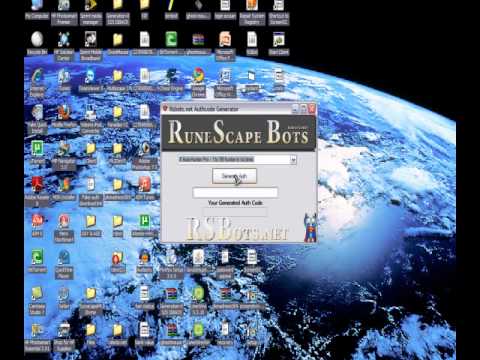Screen dimensions: 480x360
Task: Click the Authcode Generator title bar icon
Action: [x=165, y=108]
